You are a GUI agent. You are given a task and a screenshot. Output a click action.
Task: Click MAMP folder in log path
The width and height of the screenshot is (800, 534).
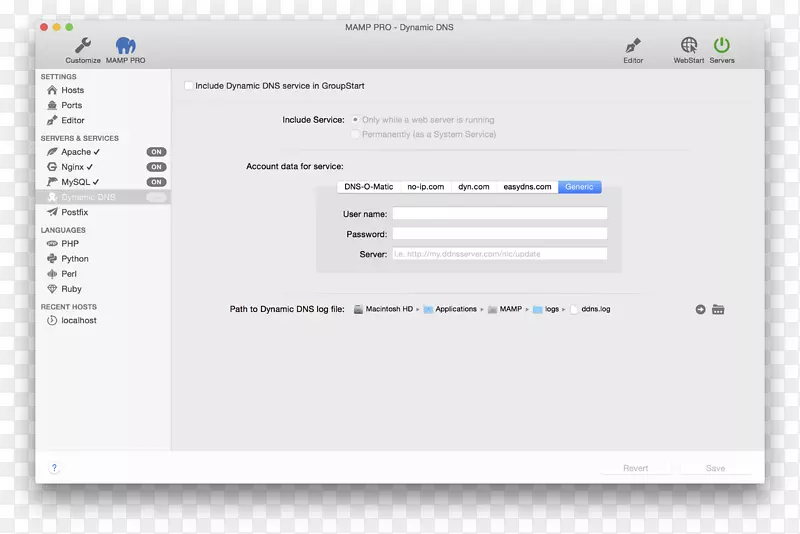click(505, 309)
